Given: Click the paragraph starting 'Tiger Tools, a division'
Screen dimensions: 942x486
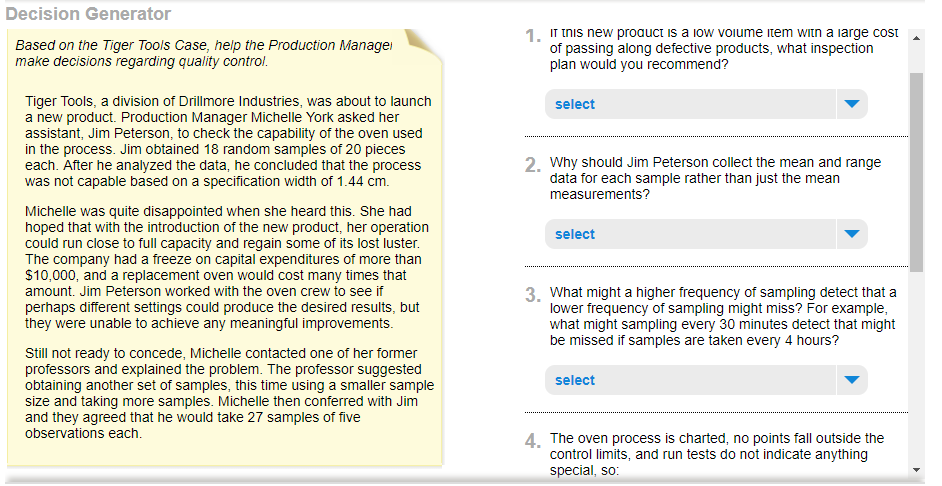Looking at the screenshot, I should tap(228, 141).
